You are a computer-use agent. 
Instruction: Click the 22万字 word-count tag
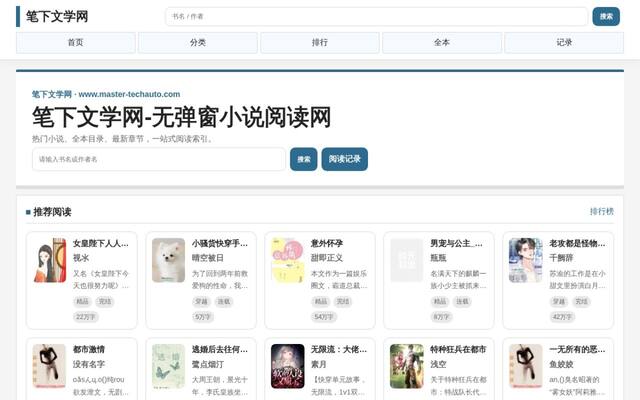(x=86, y=317)
